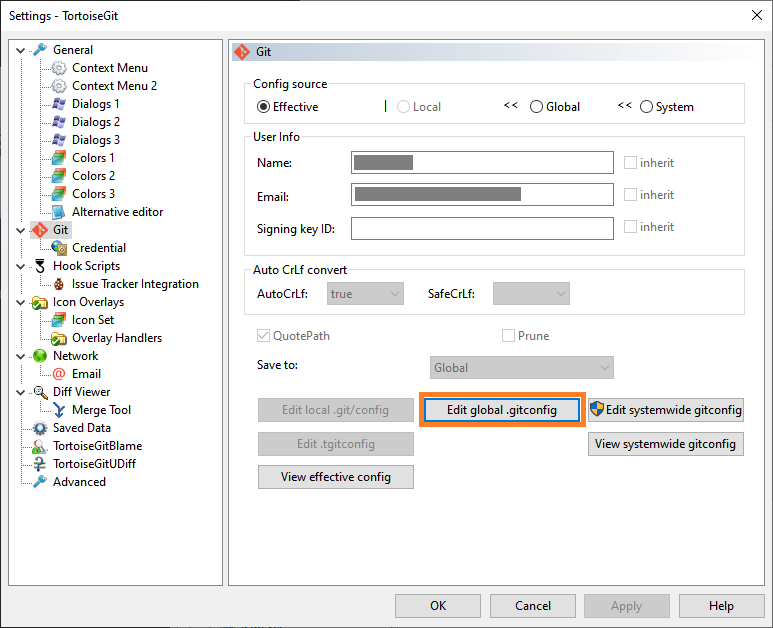The width and height of the screenshot is (773, 628).
Task: Open Issue Tracker Integration bug icon
Action: (x=59, y=284)
